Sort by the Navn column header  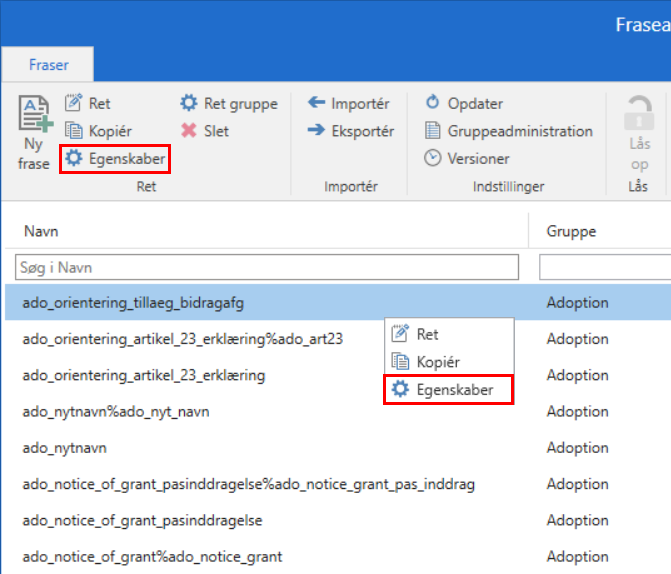click(41, 231)
